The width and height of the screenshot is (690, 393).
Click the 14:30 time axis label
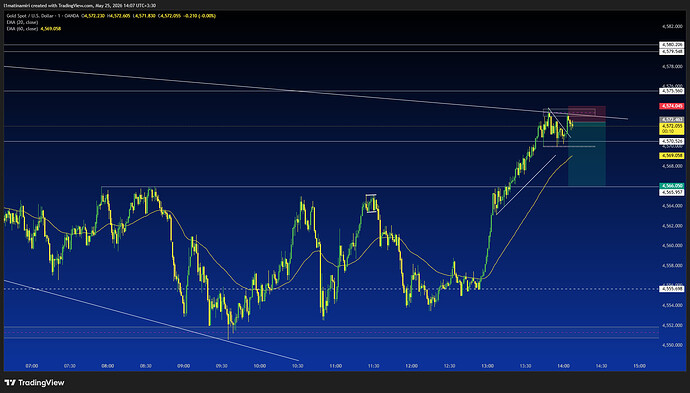(x=602, y=366)
